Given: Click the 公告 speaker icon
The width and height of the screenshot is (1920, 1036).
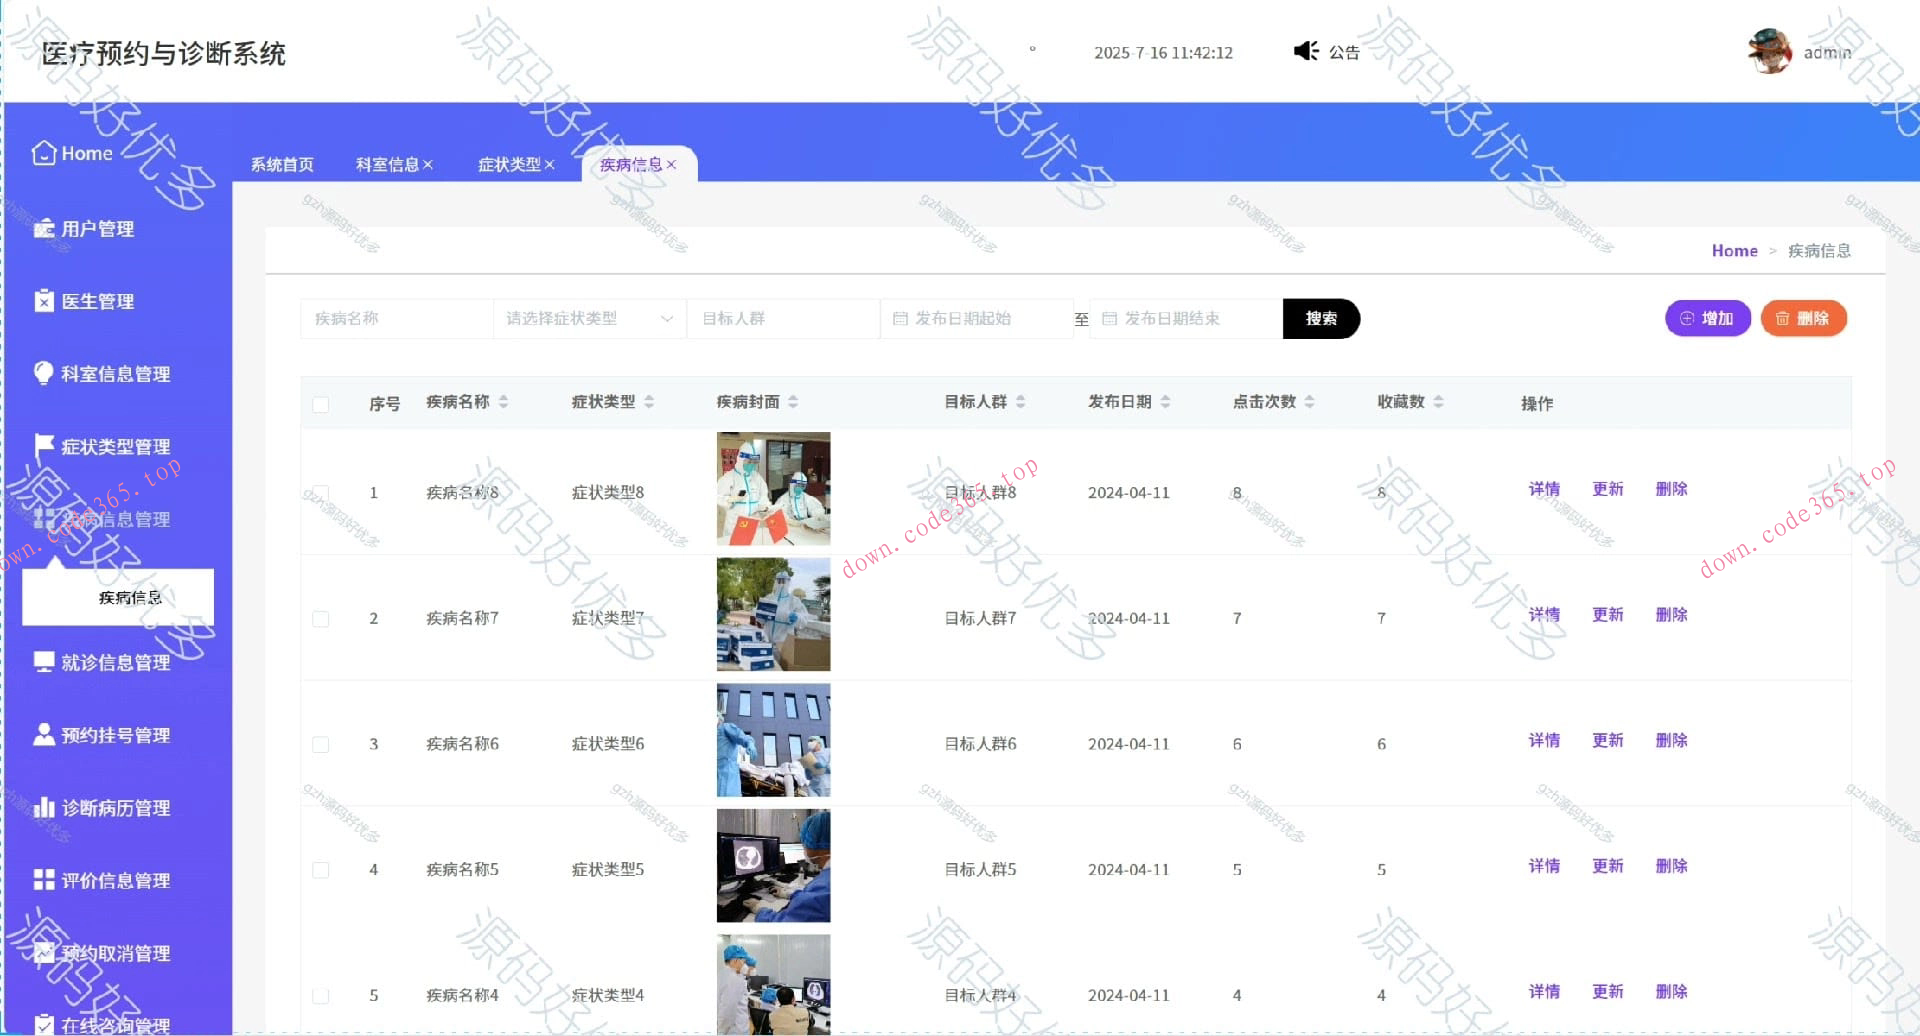Looking at the screenshot, I should pos(1306,51).
